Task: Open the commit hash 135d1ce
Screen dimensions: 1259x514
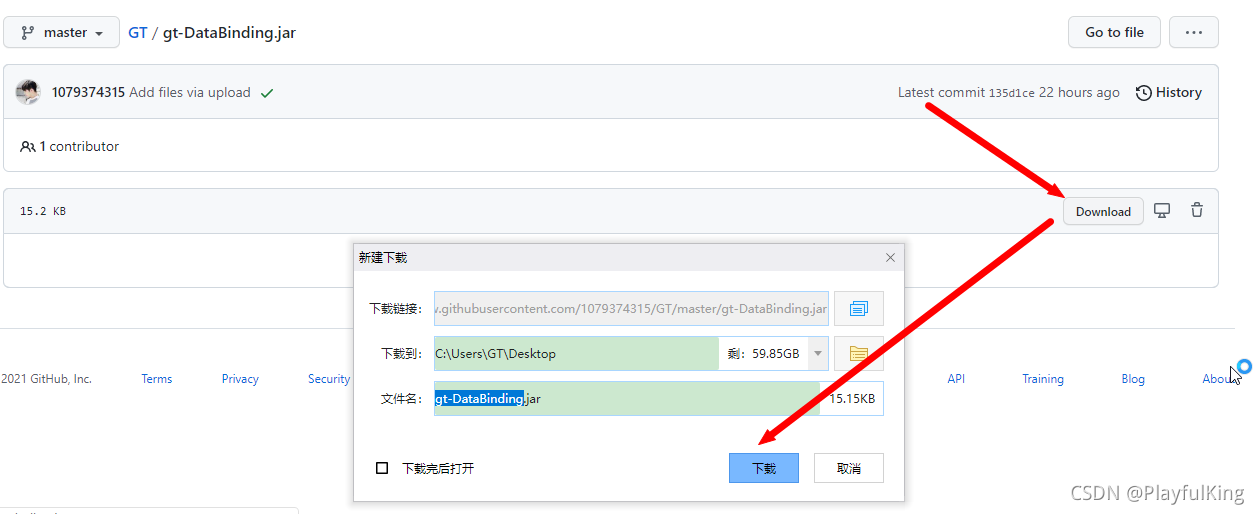Action: 1011,93
